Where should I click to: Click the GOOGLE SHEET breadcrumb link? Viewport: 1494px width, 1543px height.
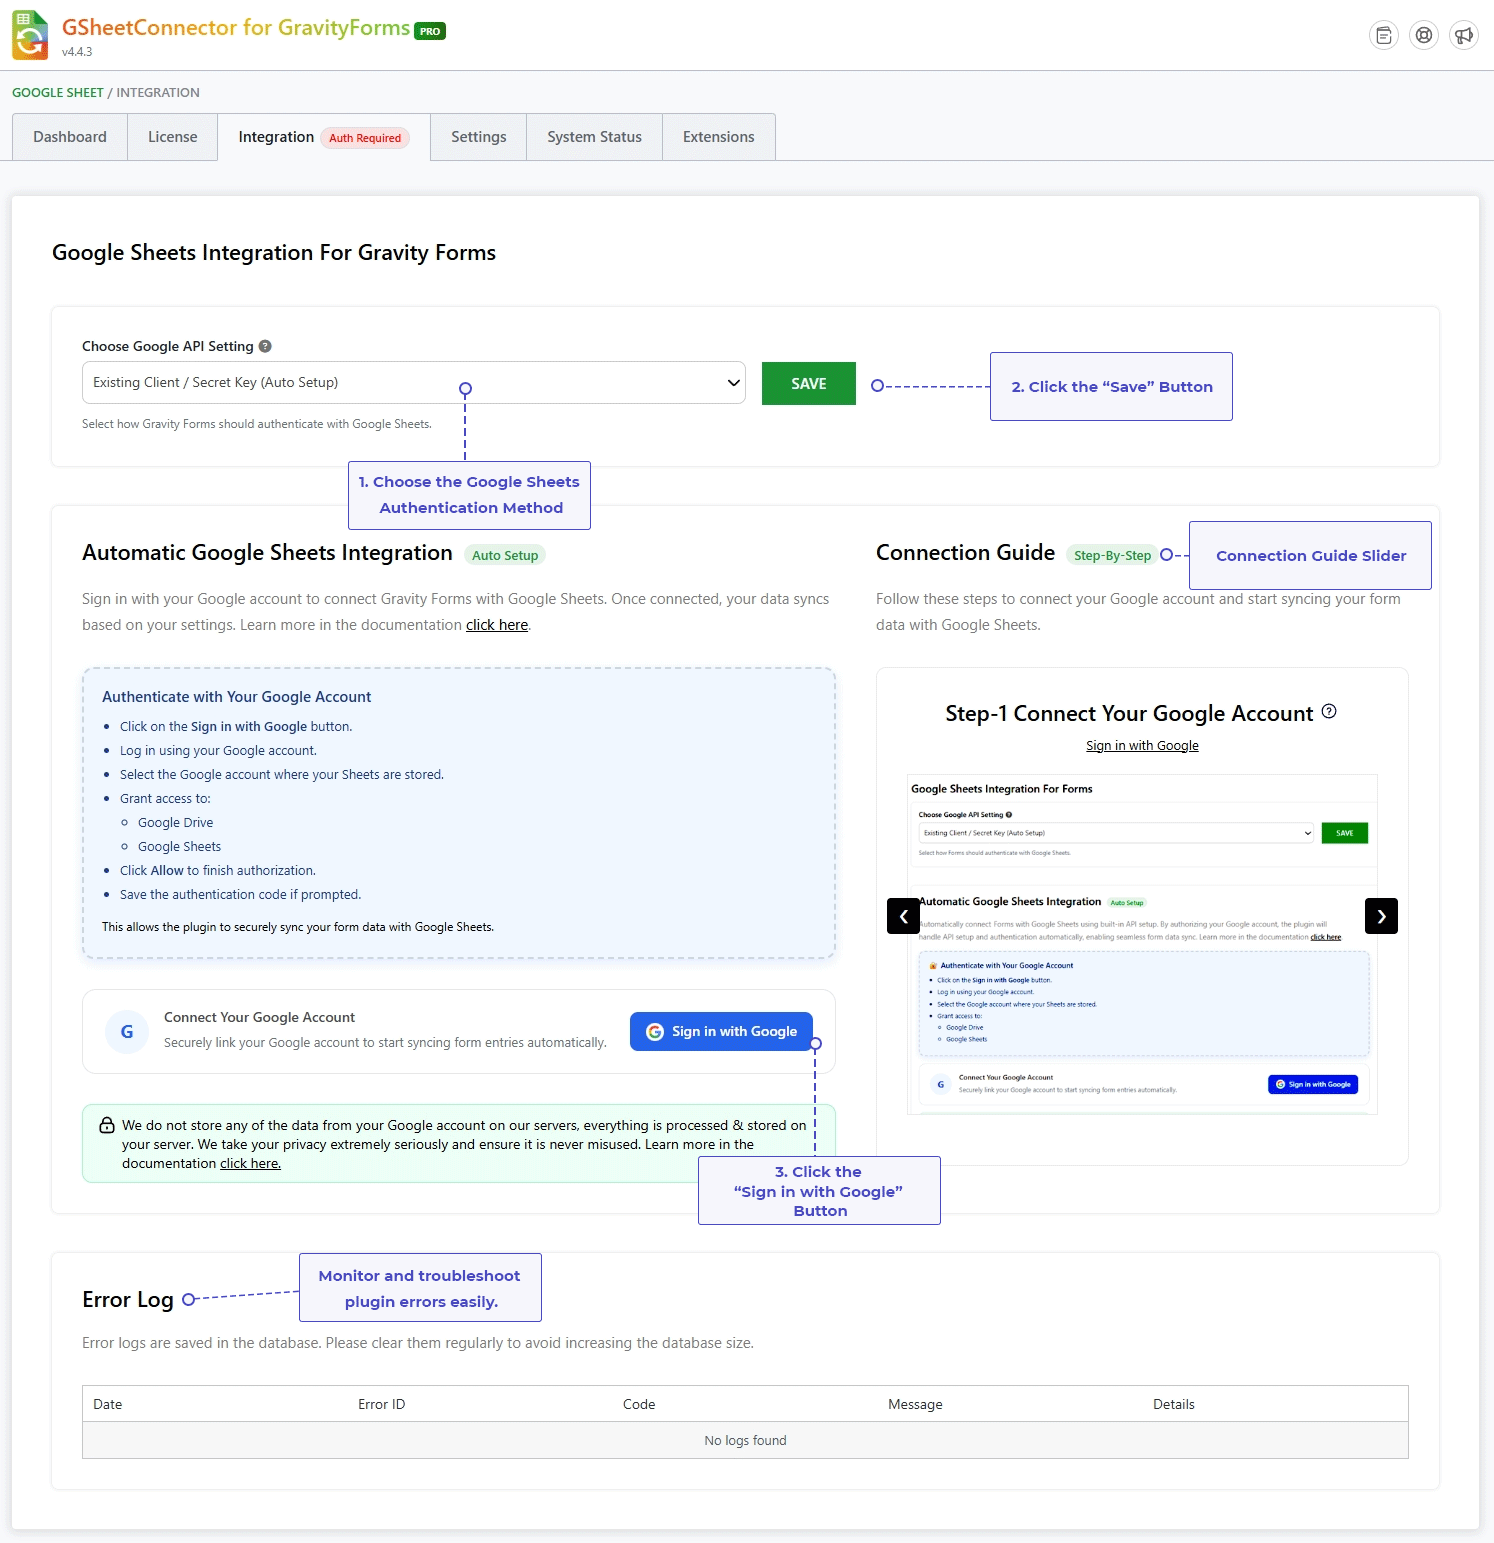(x=58, y=93)
